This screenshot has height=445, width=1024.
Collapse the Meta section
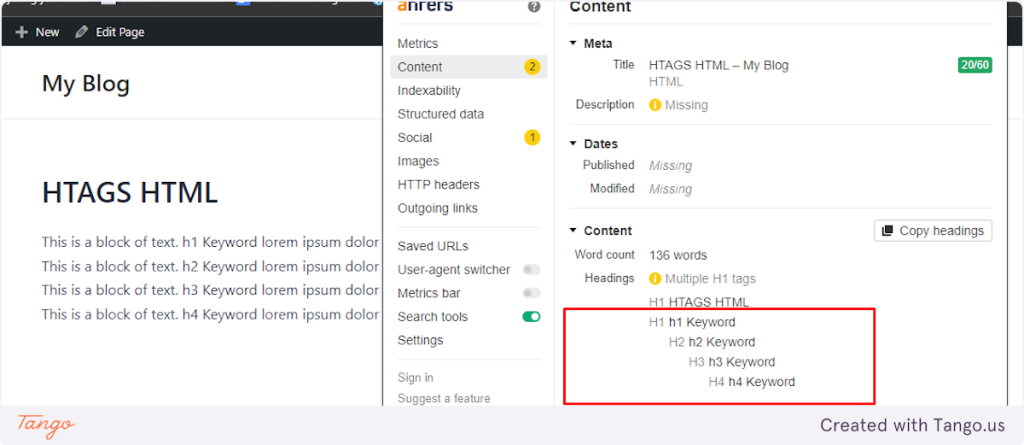click(573, 44)
